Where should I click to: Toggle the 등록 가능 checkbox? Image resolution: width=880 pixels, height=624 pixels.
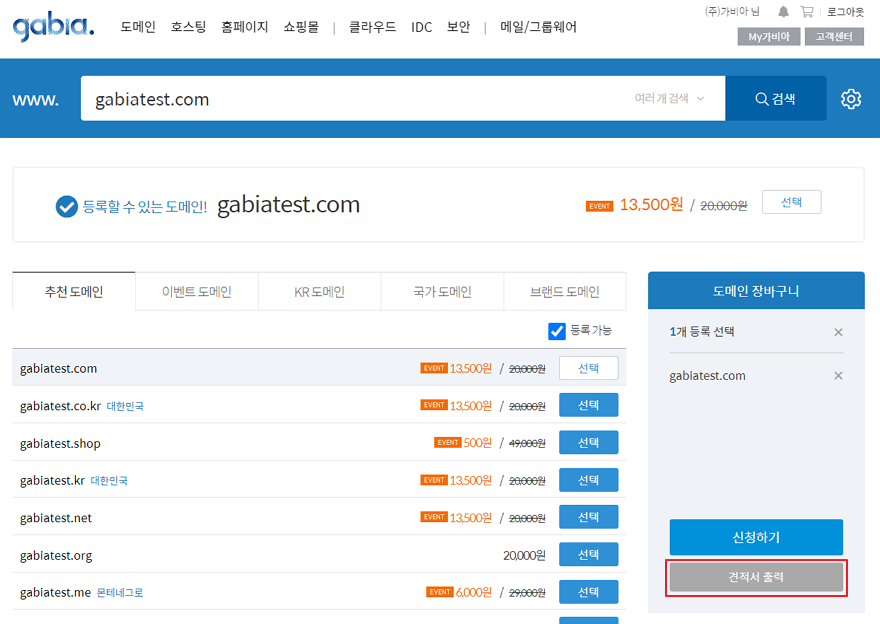point(556,331)
